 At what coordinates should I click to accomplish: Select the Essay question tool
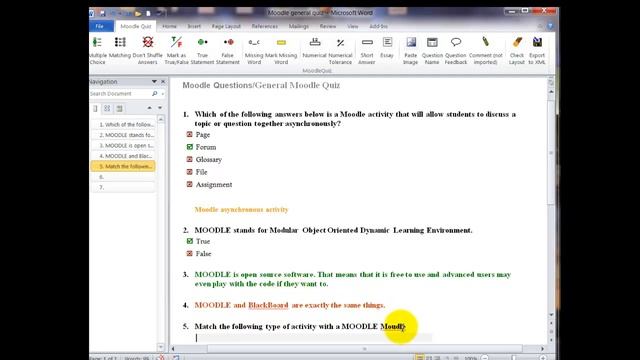point(387,48)
